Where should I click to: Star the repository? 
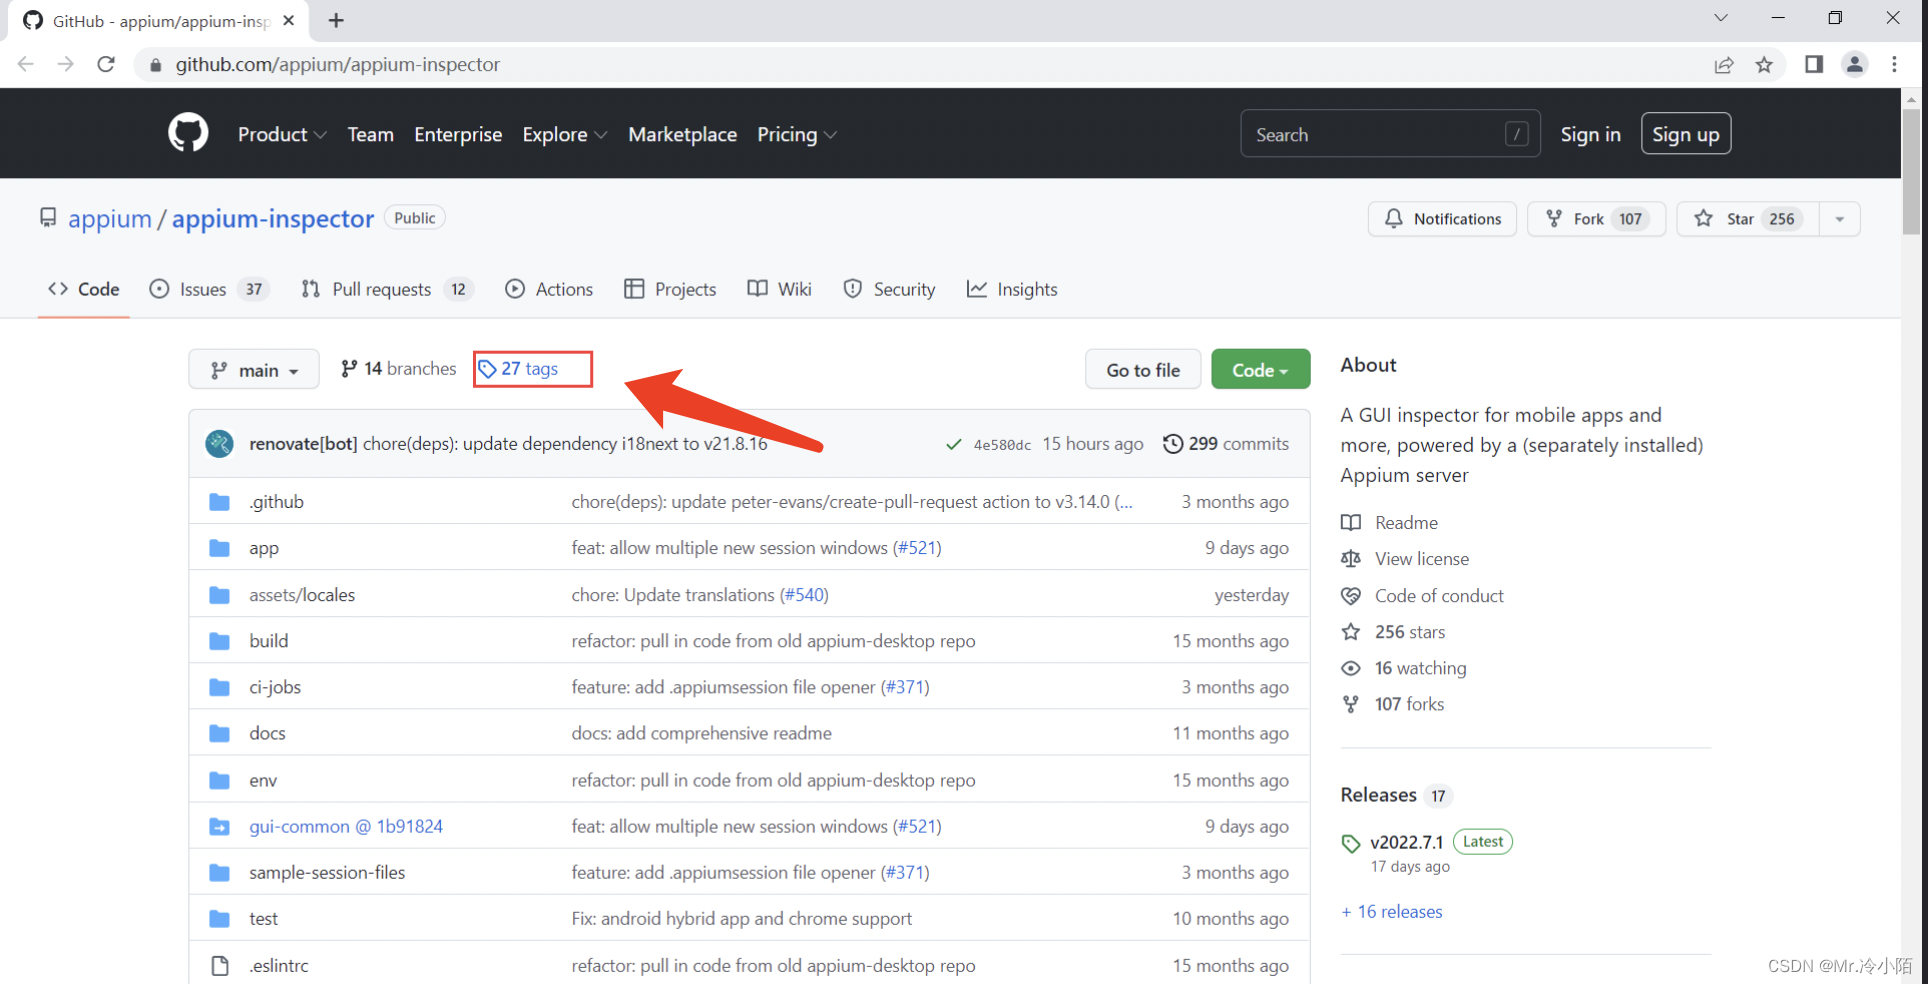coord(1748,219)
